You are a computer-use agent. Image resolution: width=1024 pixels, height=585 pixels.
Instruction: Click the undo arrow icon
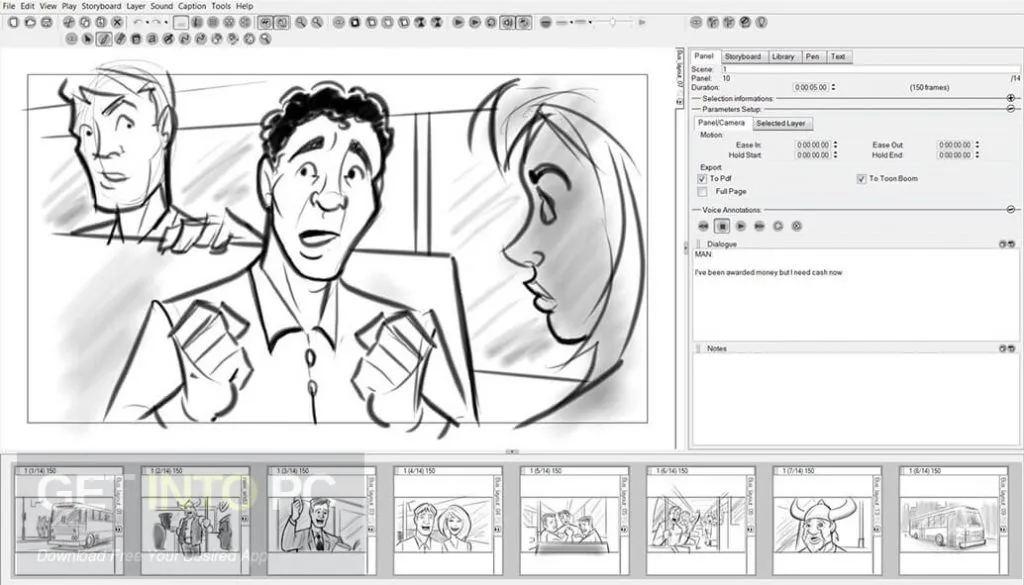coord(138,21)
